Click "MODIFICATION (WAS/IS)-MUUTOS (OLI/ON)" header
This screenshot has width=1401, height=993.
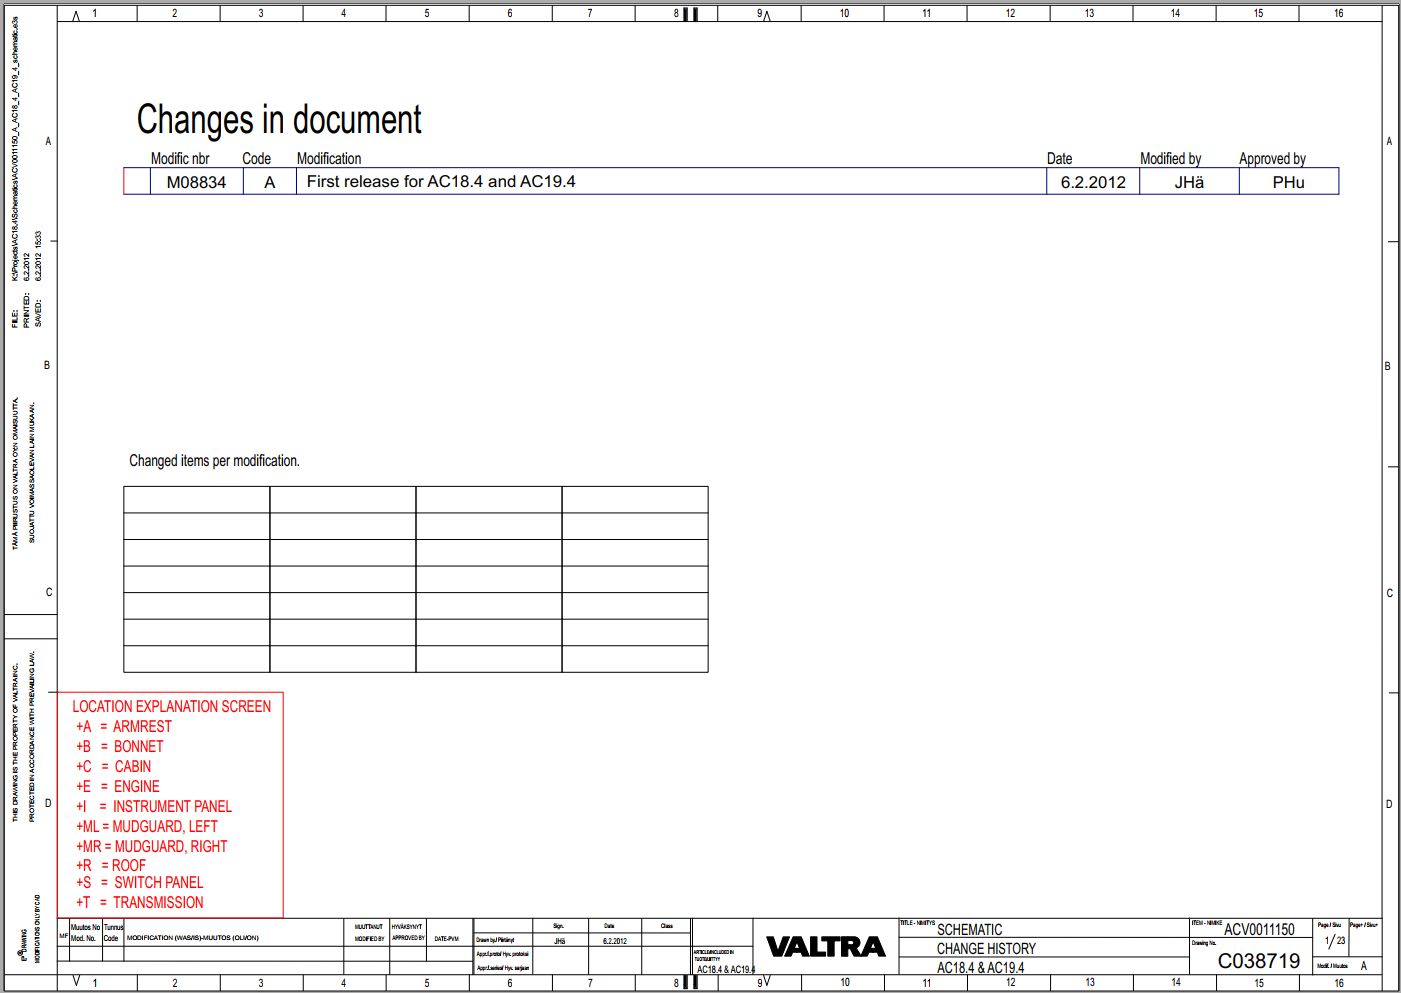coord(192,938)
